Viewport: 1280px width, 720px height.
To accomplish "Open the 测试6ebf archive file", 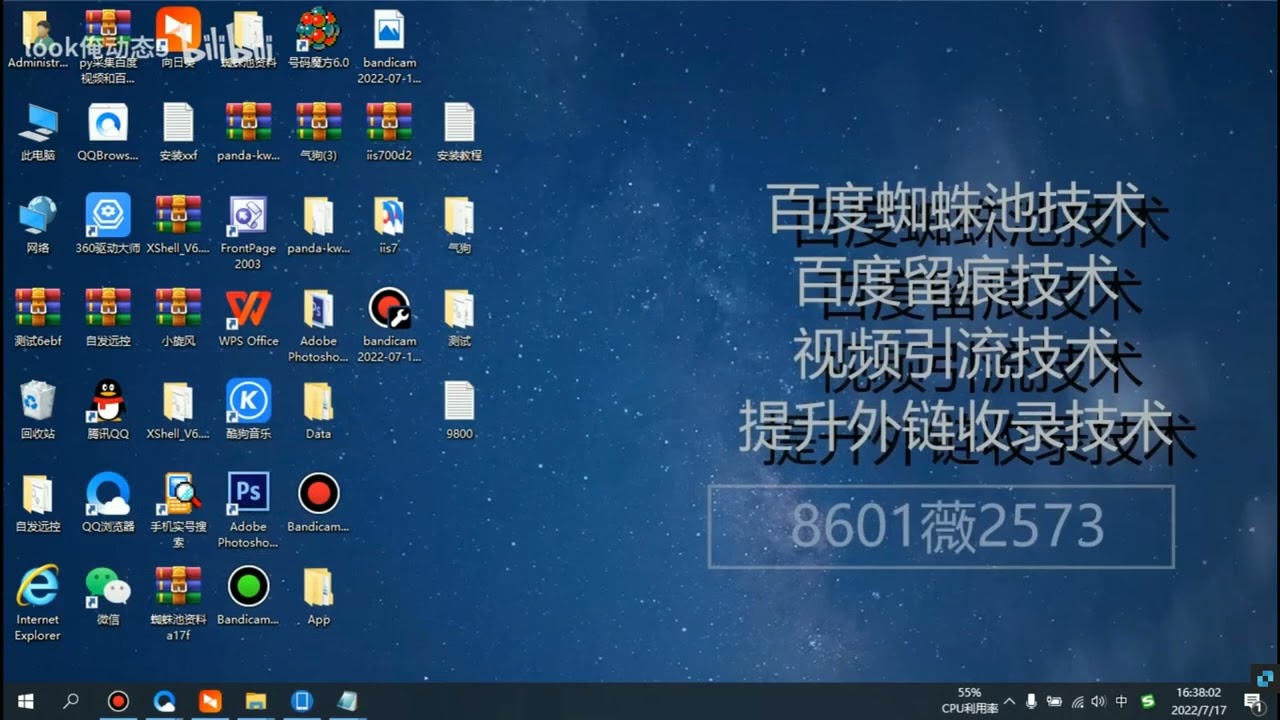I will point(37,308).
